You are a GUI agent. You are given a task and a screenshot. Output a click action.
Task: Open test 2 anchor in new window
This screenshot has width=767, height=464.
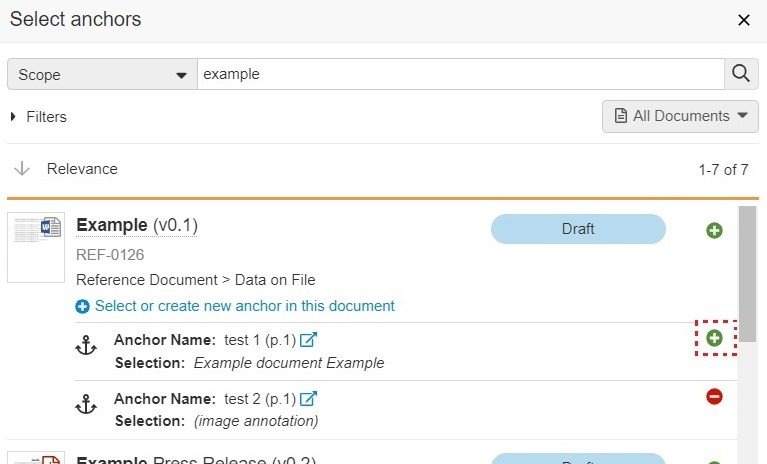[x=308, y=399]
